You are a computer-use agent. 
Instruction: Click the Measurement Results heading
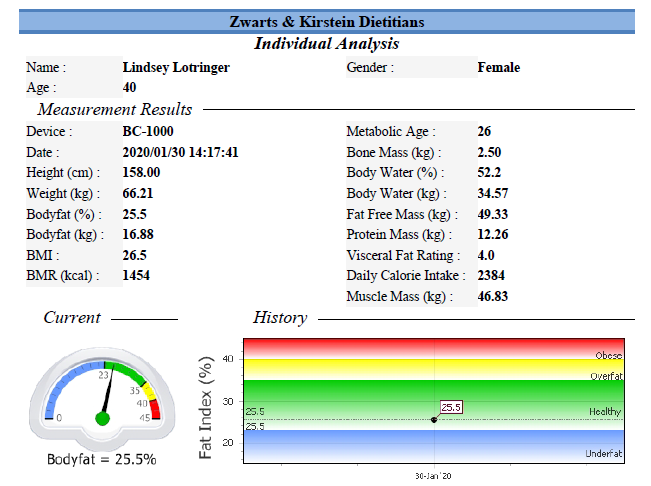point(115,110)
